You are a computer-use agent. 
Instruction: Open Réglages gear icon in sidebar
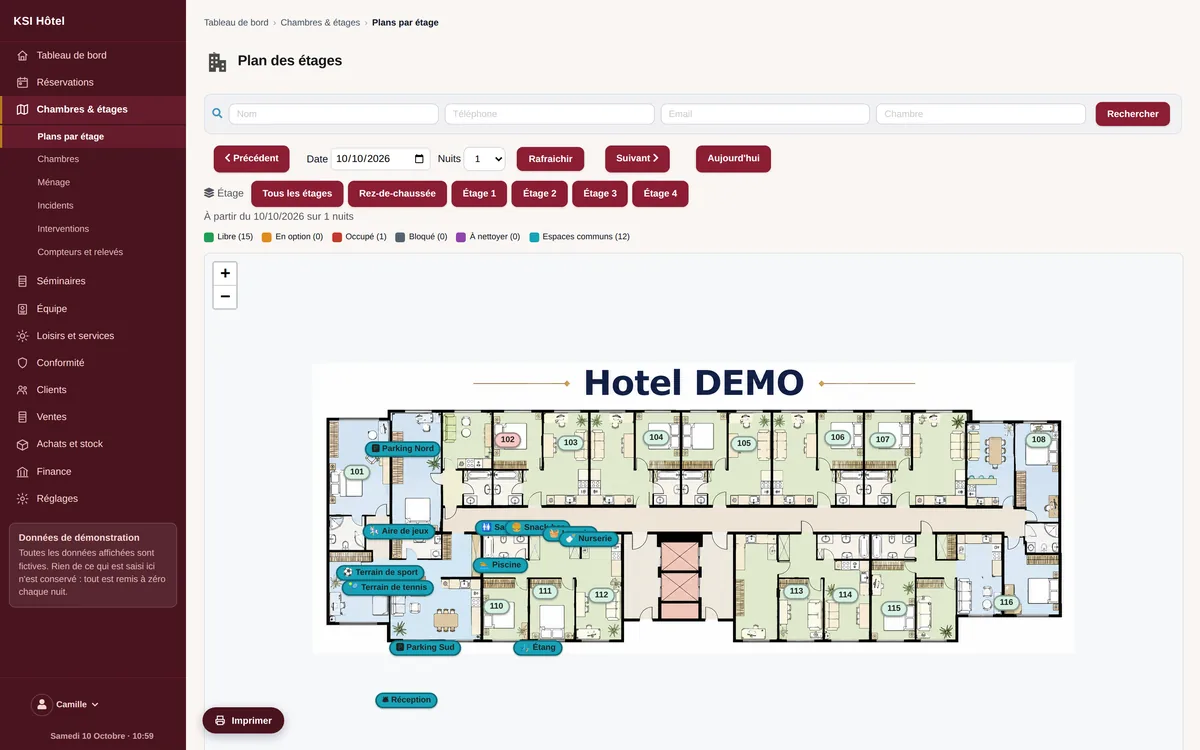(x=22, y=498)
